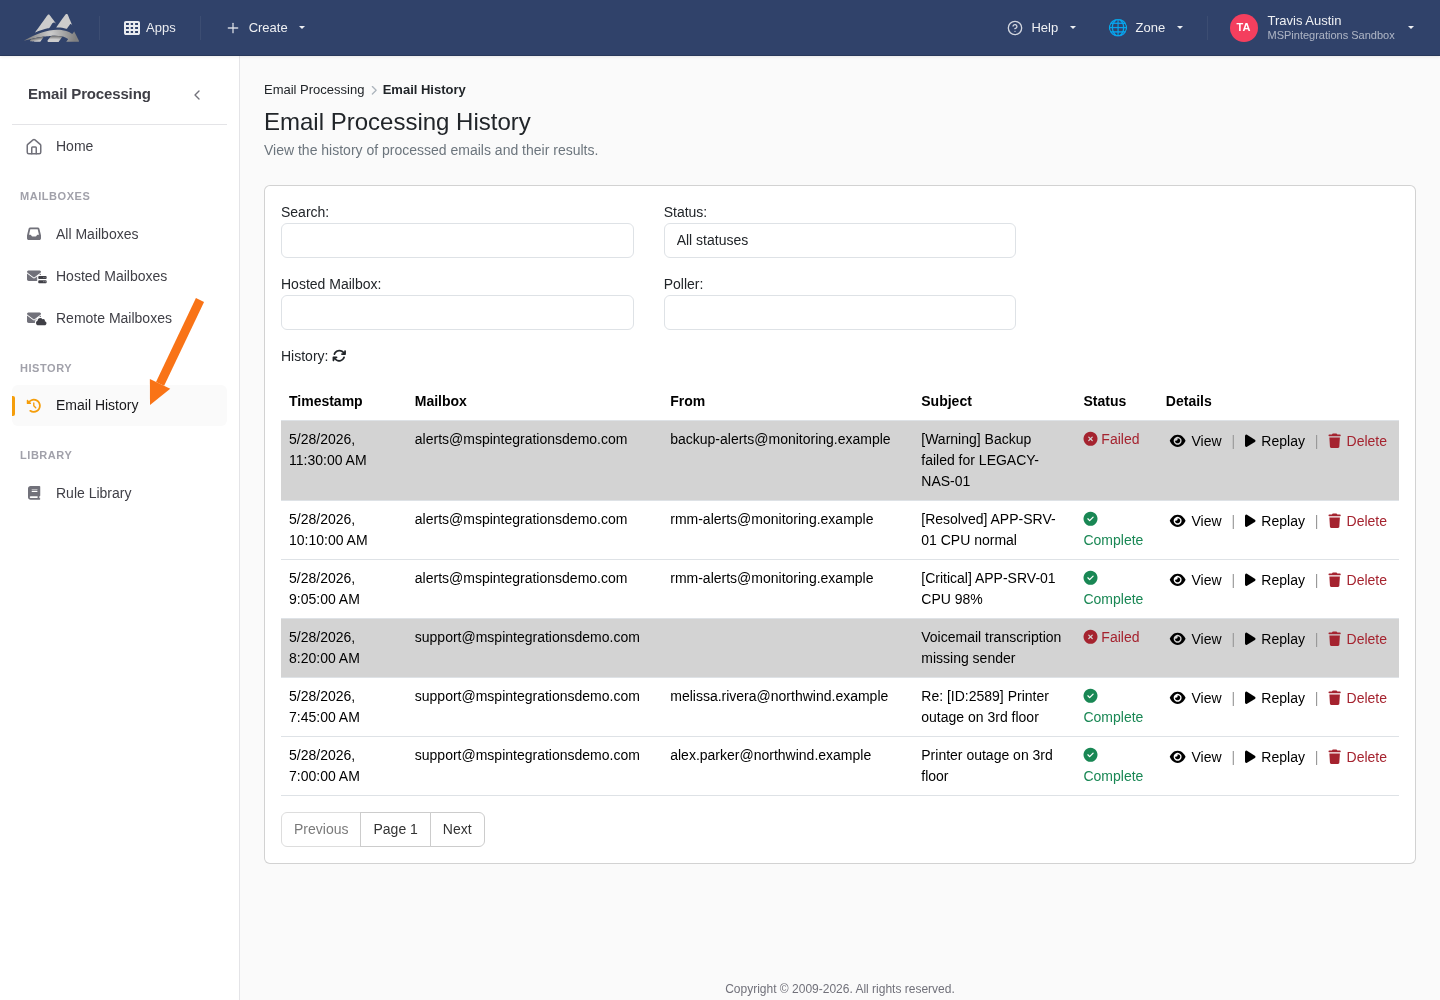
Task: Click the Failed status of the 8:20:00 AM row
Action: click(x=1111, y=637)
